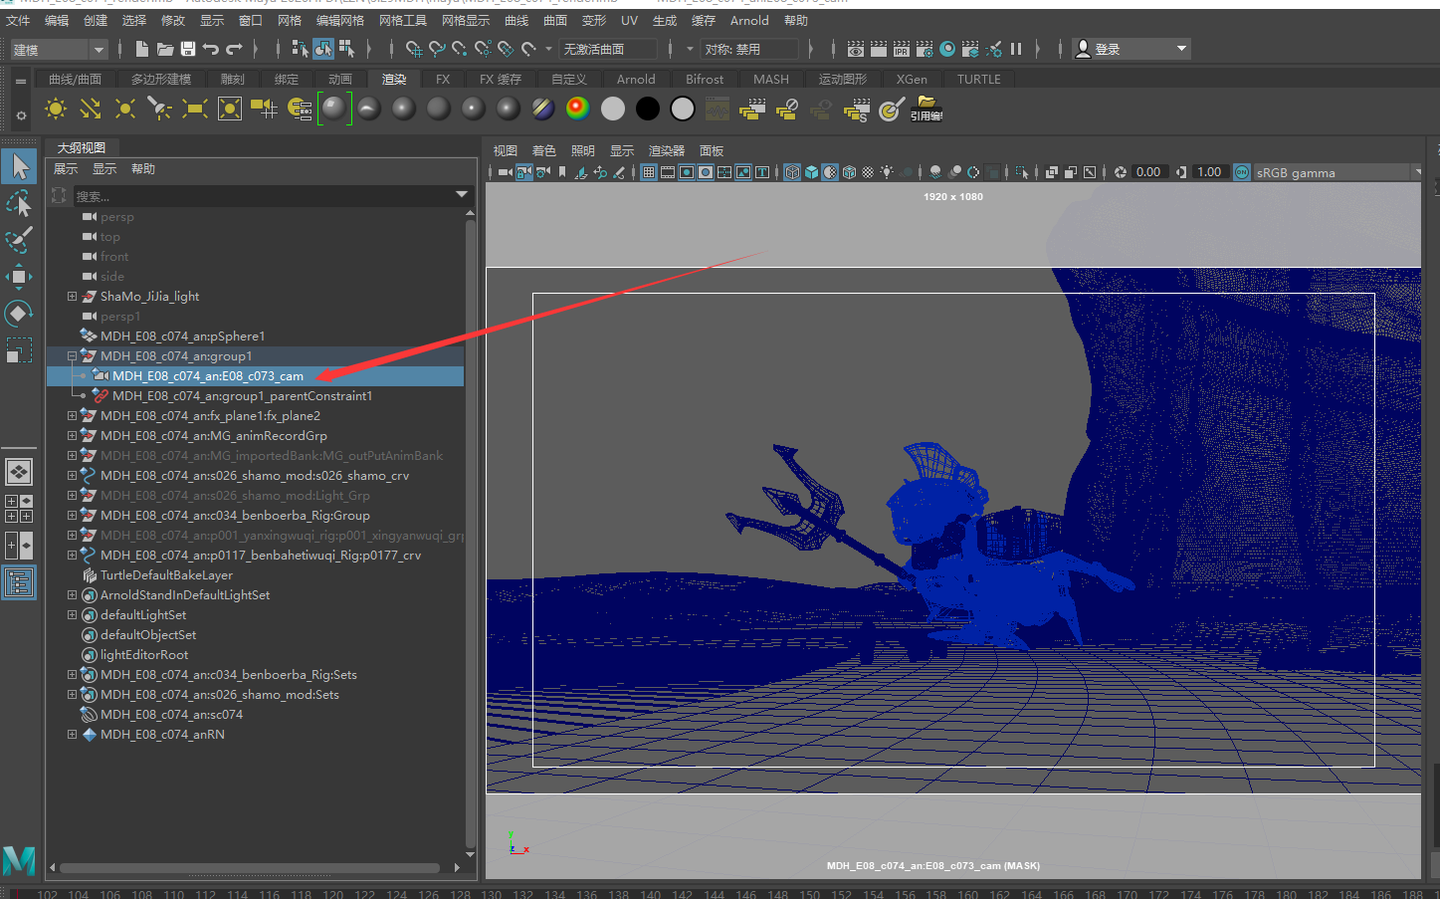This screenshot has height=899, width=1440.
Task: Toggle wireframe display mode in viewport
Action: (792, 172)
